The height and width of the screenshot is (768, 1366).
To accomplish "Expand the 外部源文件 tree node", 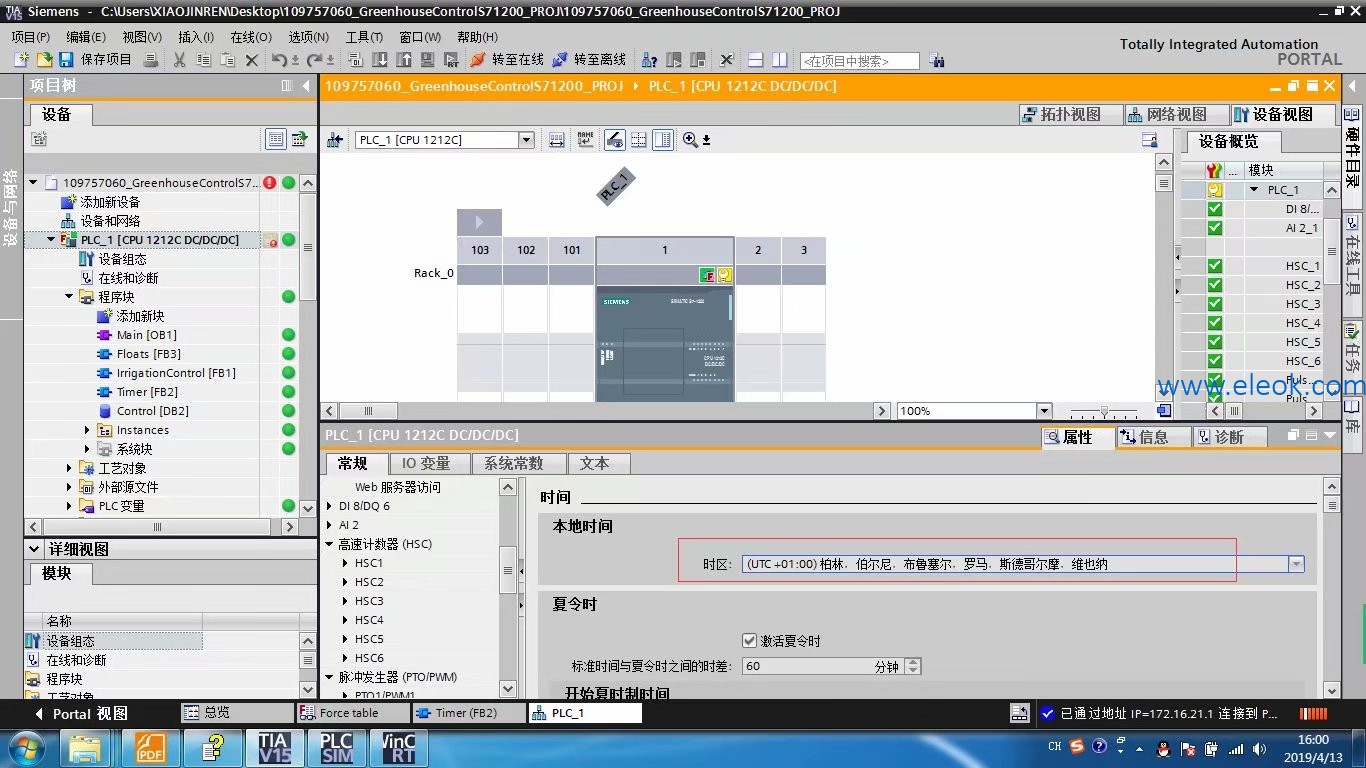I will (70, 487).
